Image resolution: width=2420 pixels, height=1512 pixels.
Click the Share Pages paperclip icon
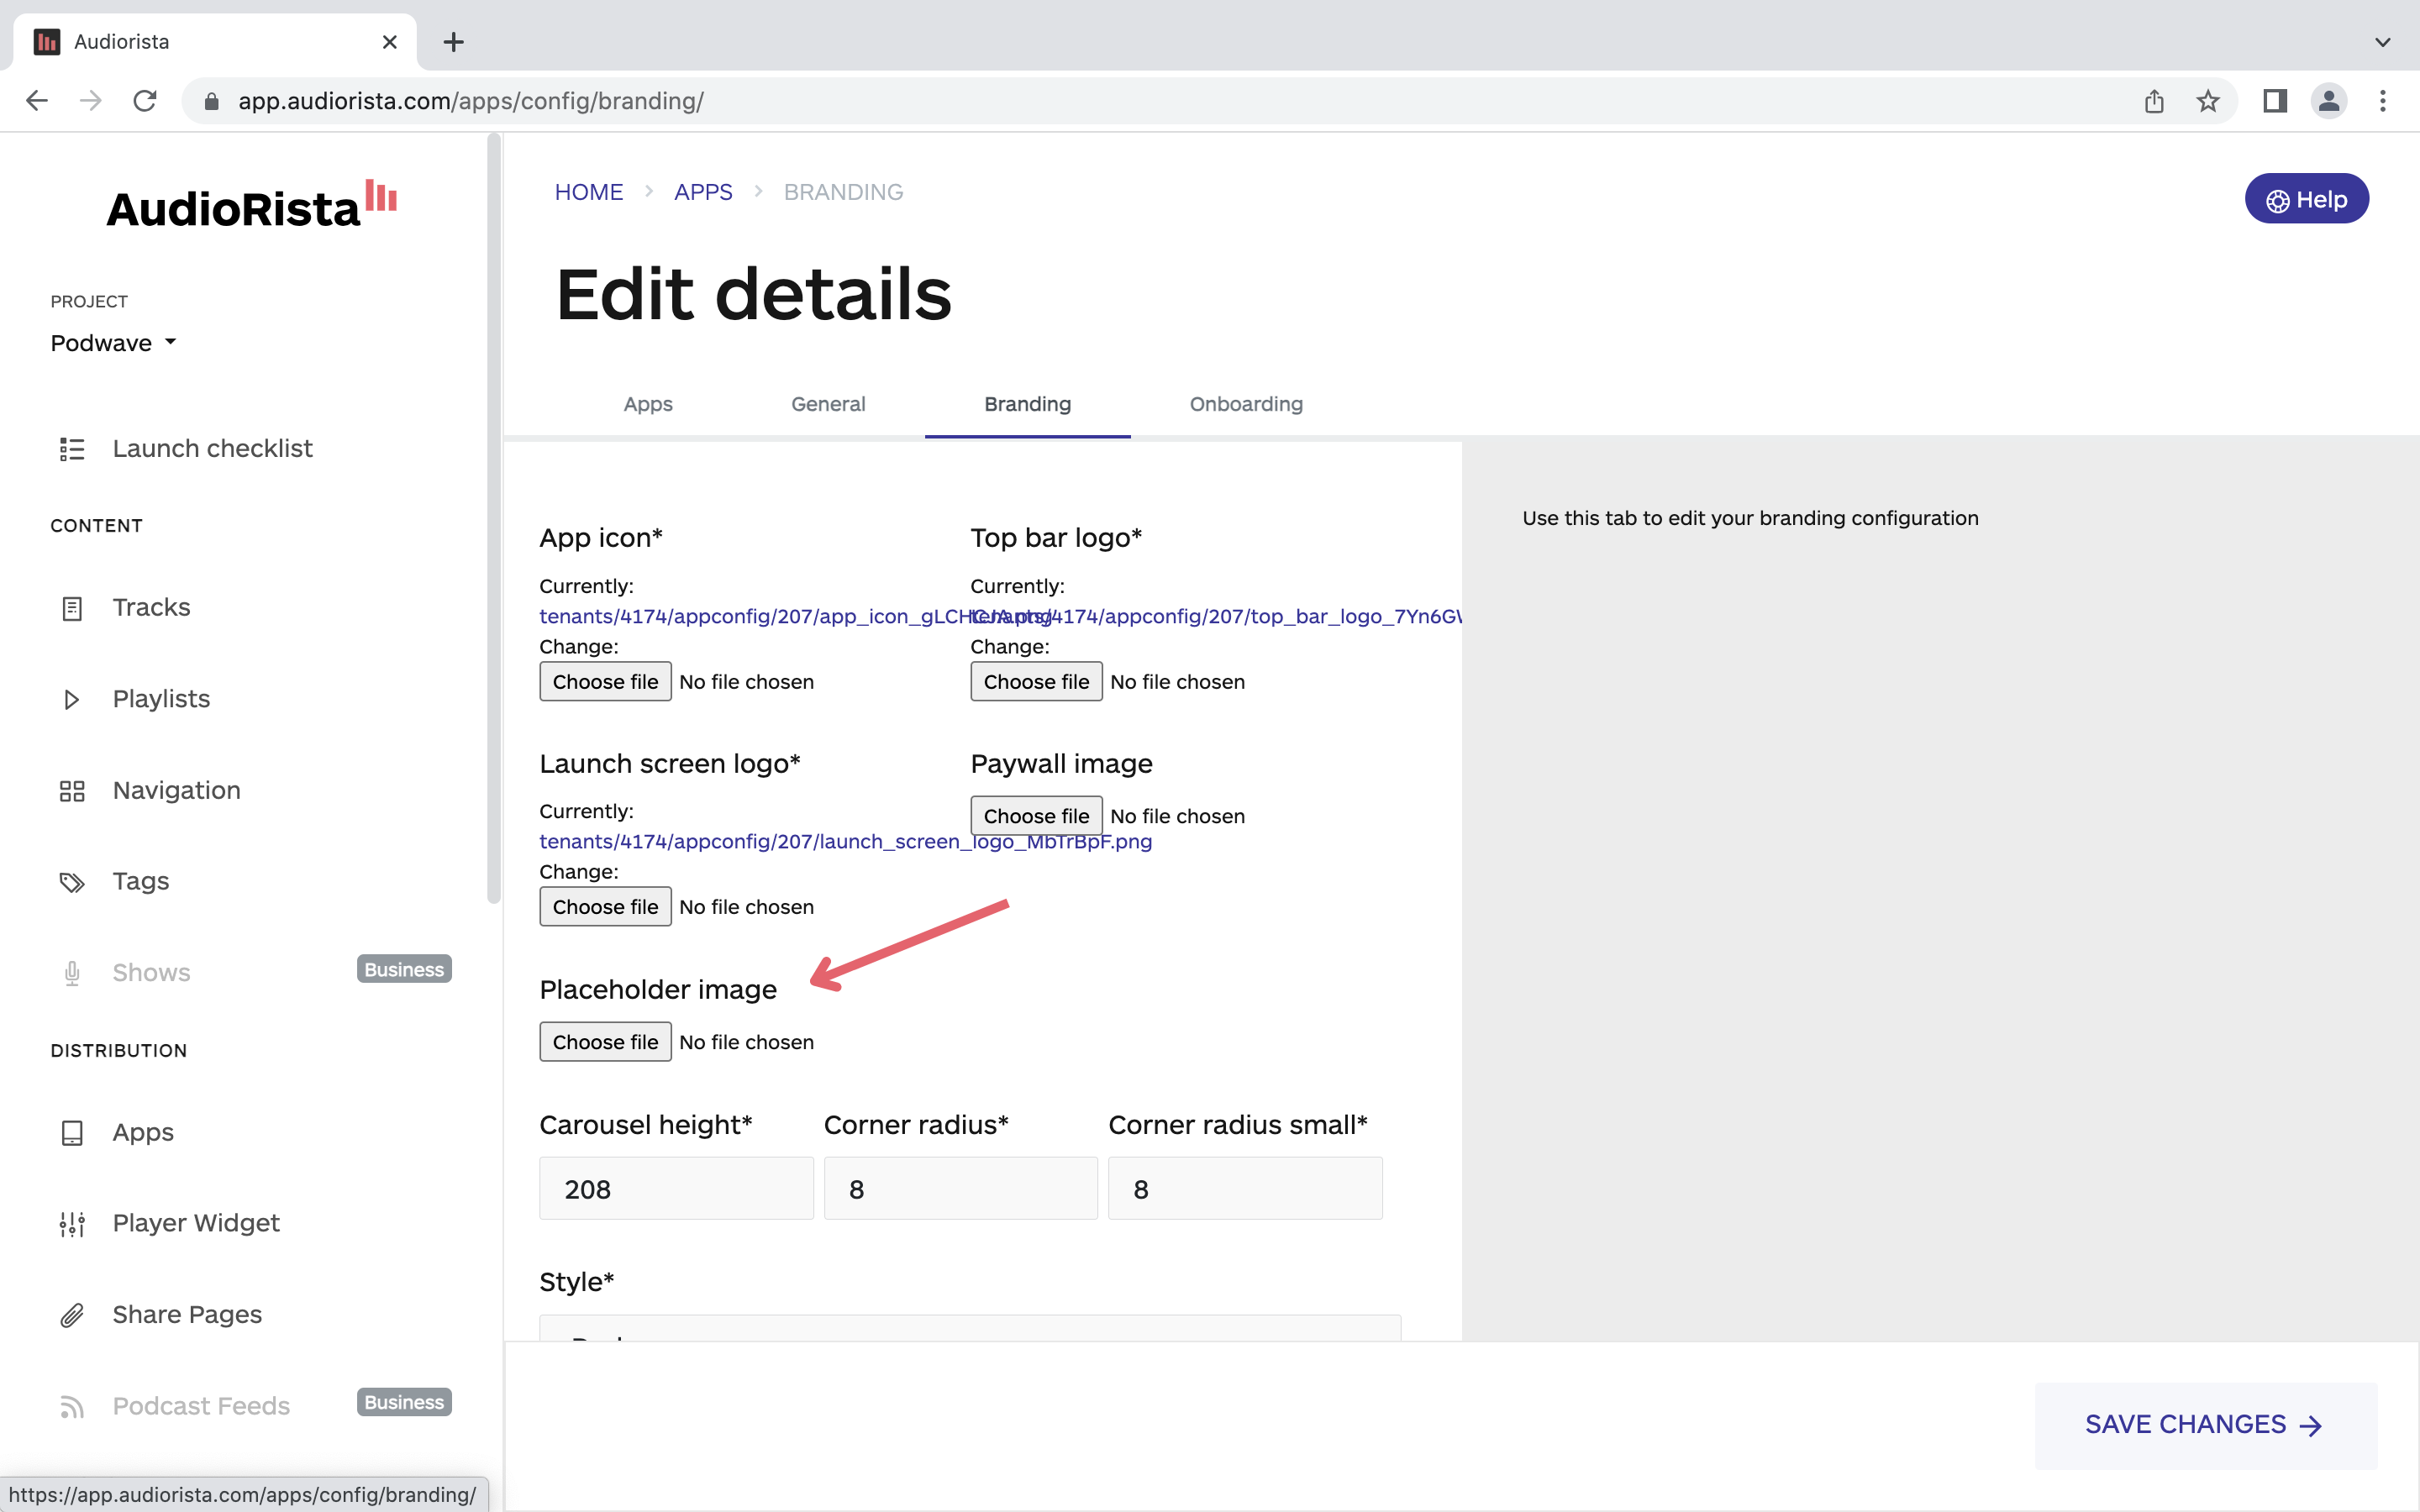coord(72,1315)
